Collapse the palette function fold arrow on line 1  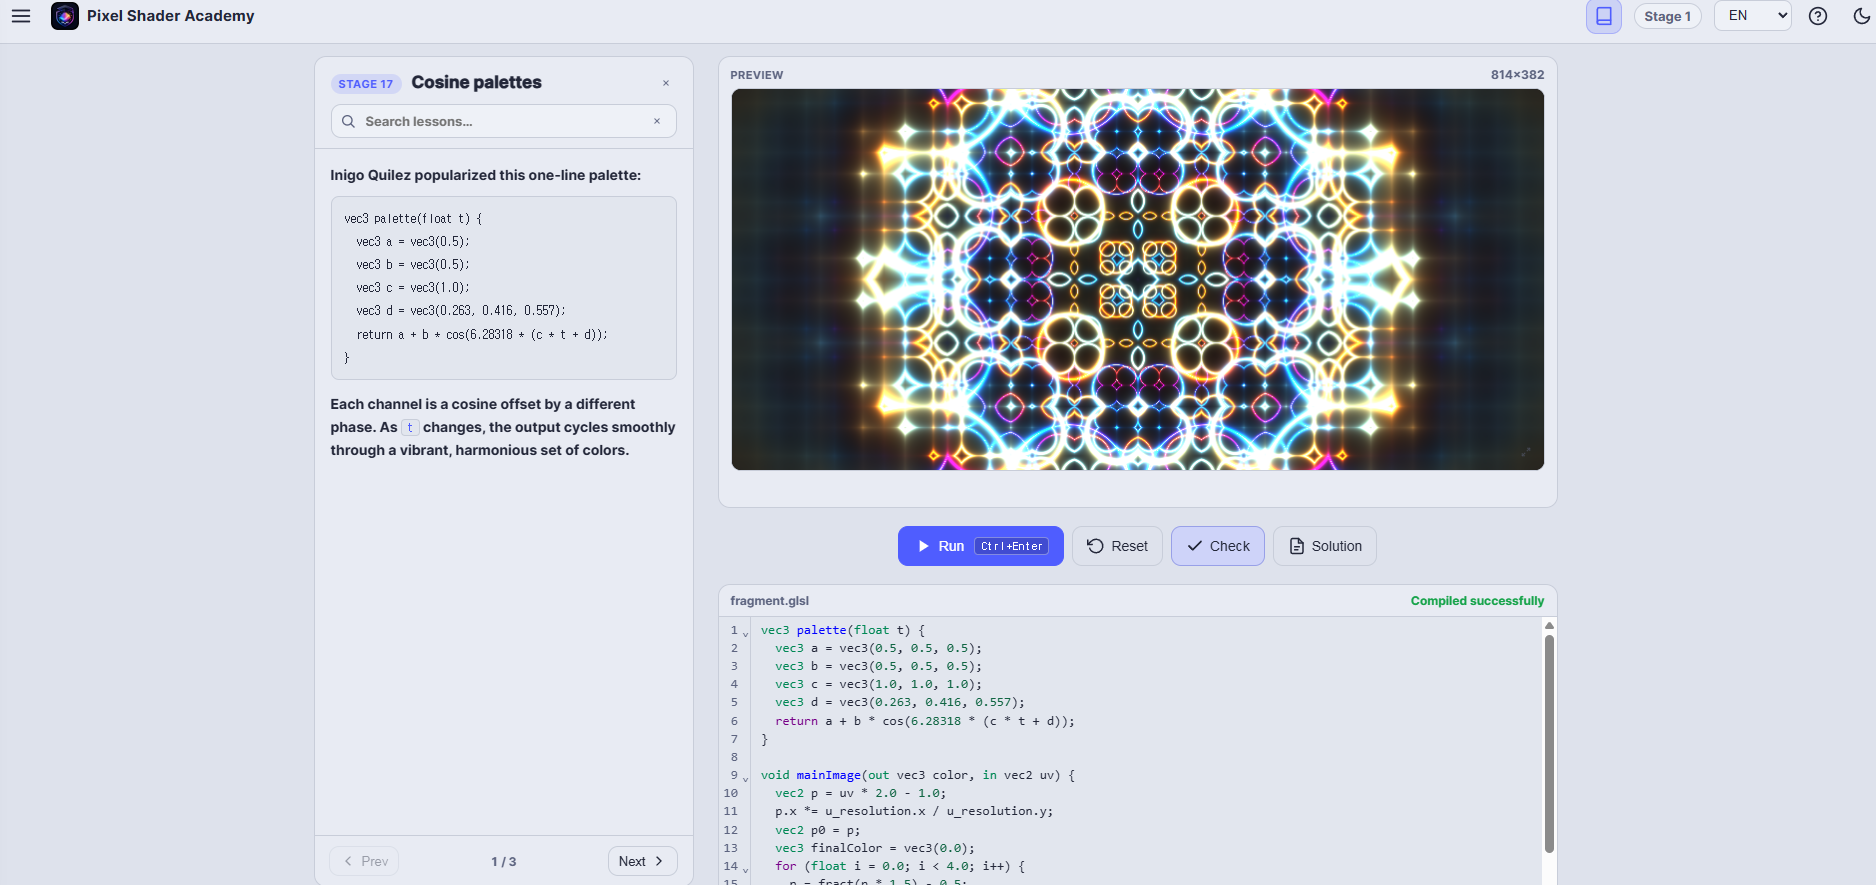(746, 634)
